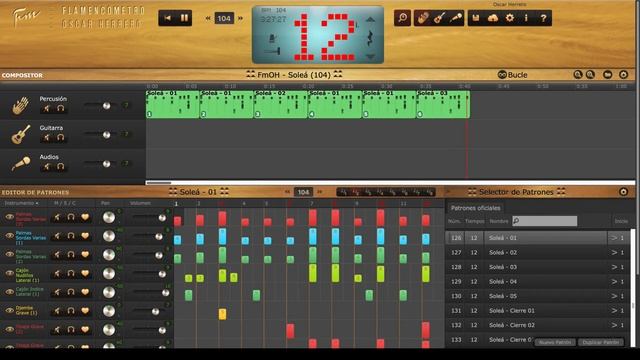
Task: Click the pan knob on Djembe Grave row
Action: (109, 311)
